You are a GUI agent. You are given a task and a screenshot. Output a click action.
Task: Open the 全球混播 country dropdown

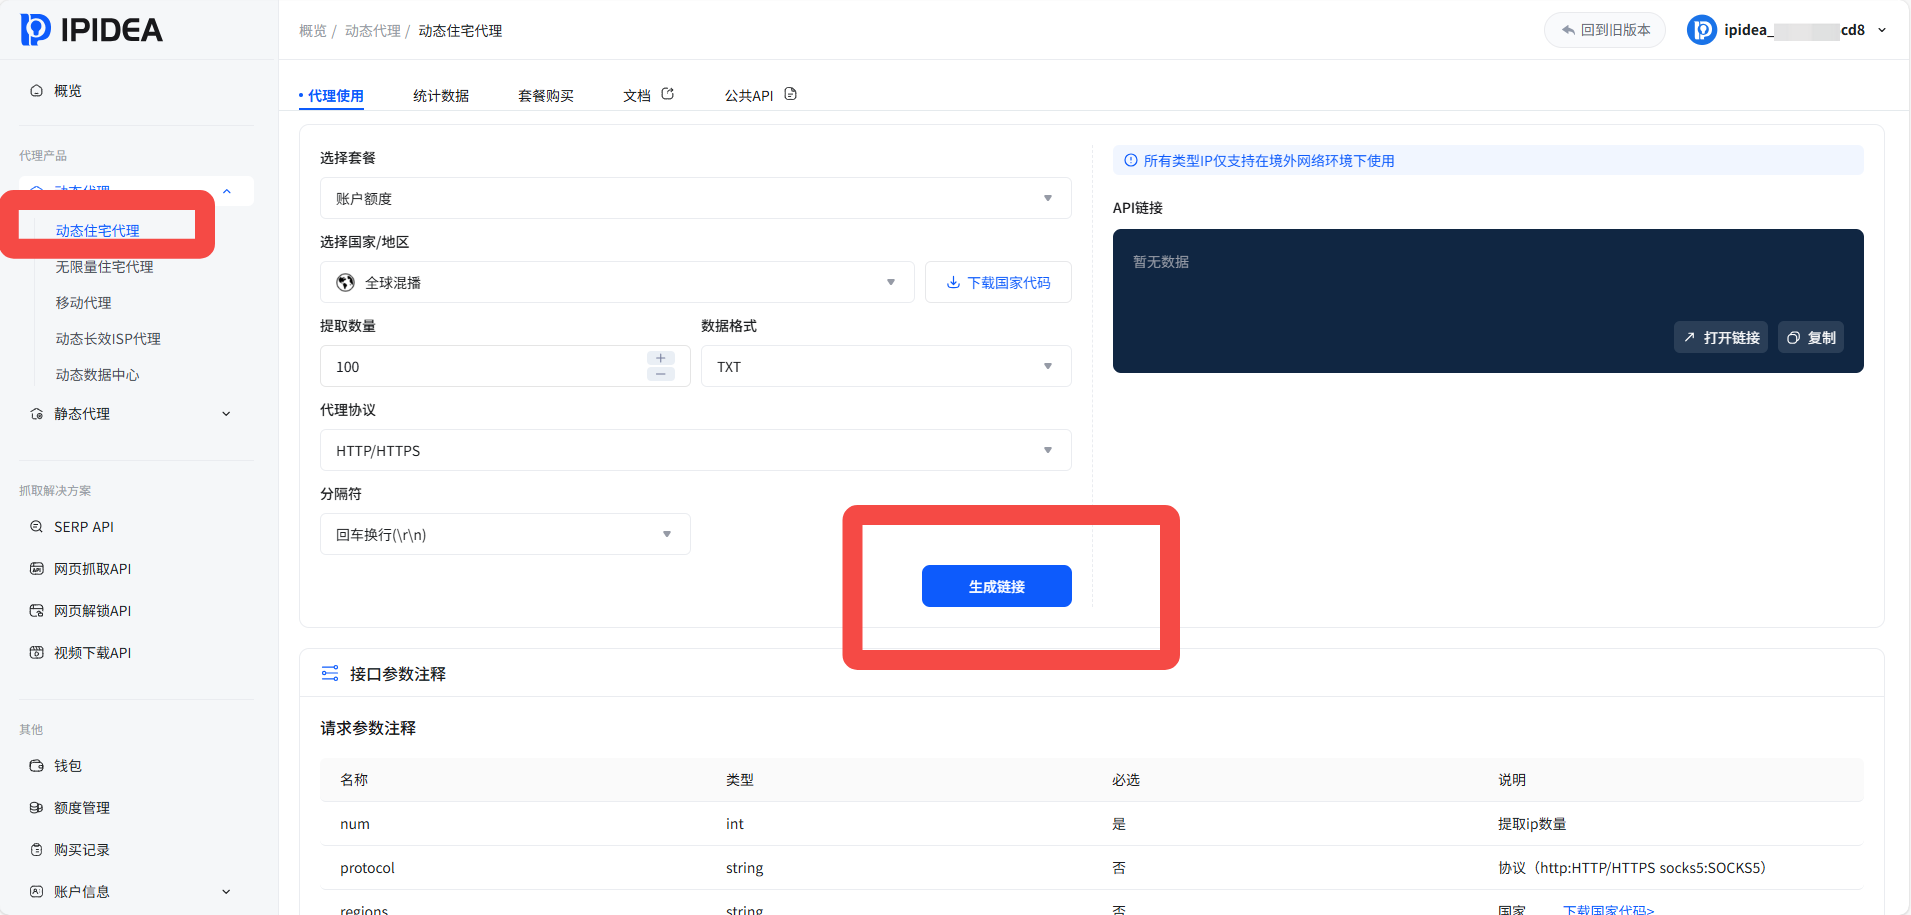pos(617,282)
